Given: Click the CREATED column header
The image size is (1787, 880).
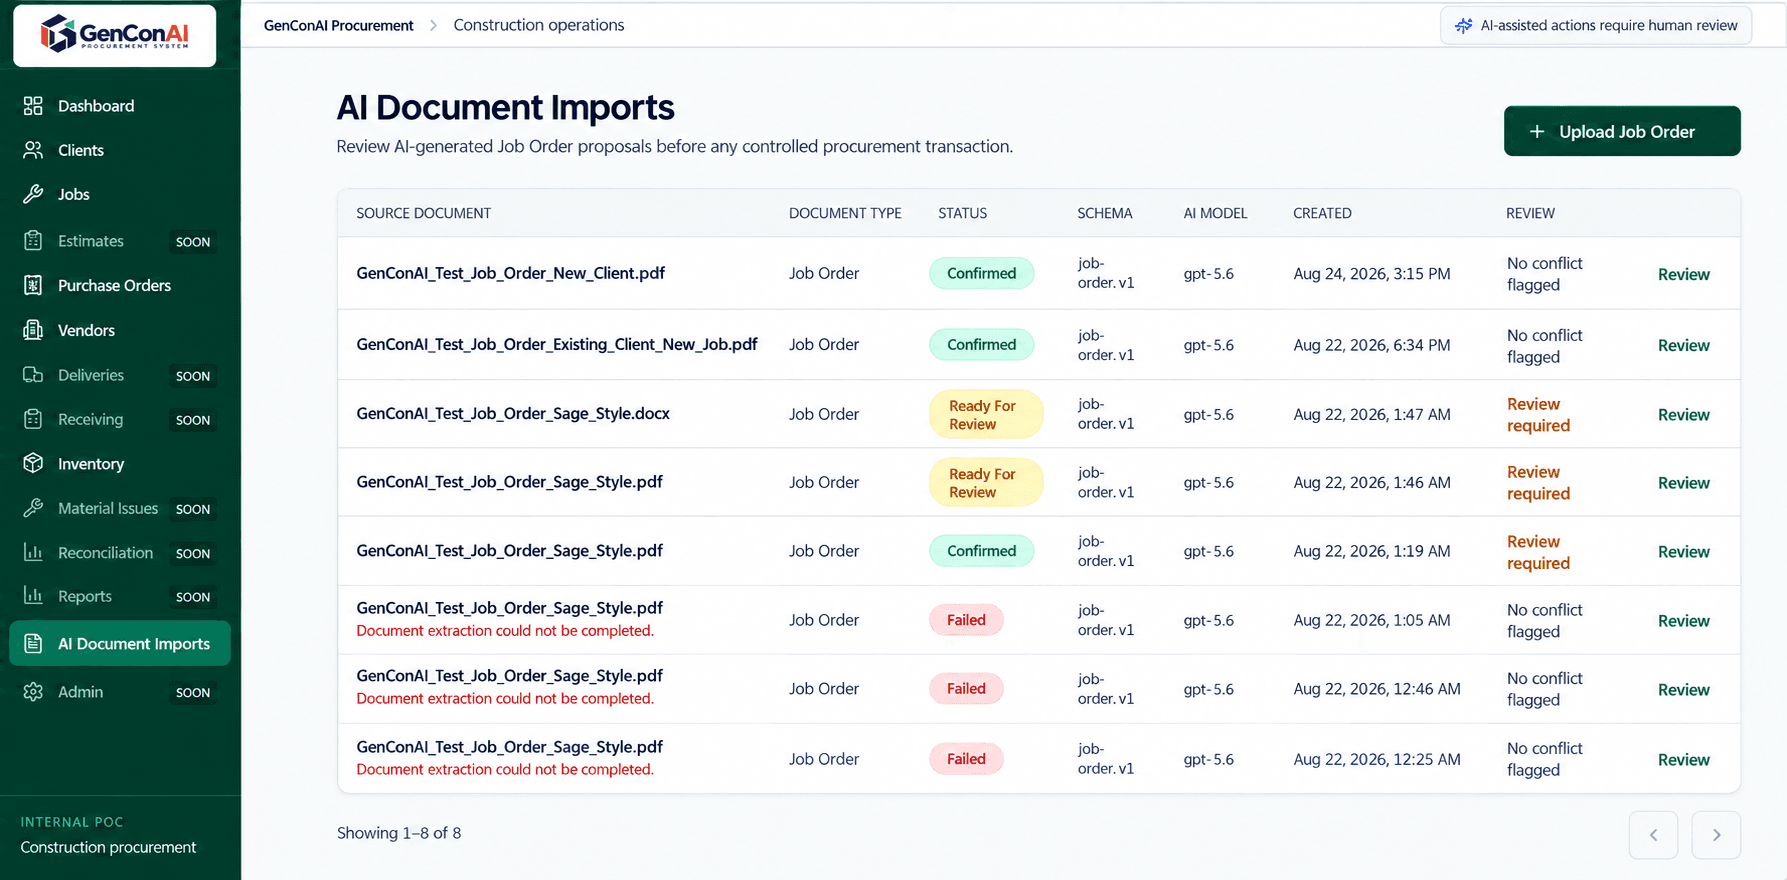Looking at the screenshot, I should [1322, 213].
